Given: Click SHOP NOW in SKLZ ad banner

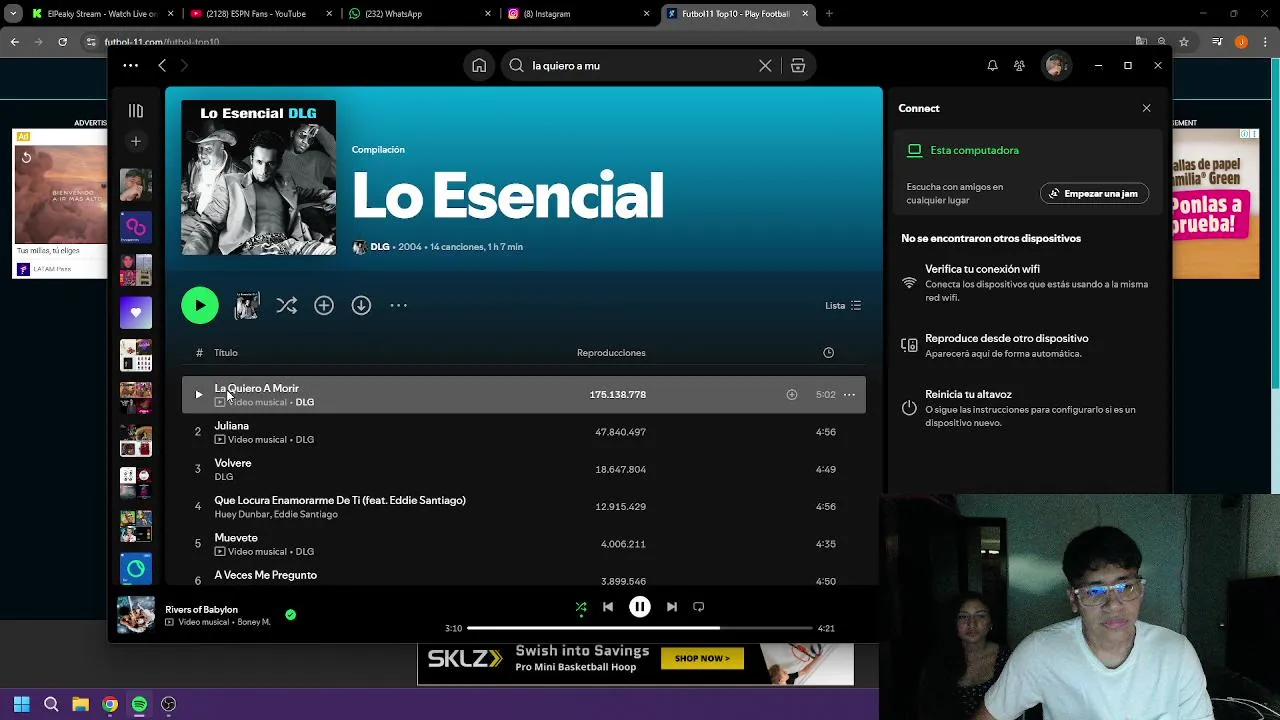Looking at the screenshot, I should (x=702, y=658).
